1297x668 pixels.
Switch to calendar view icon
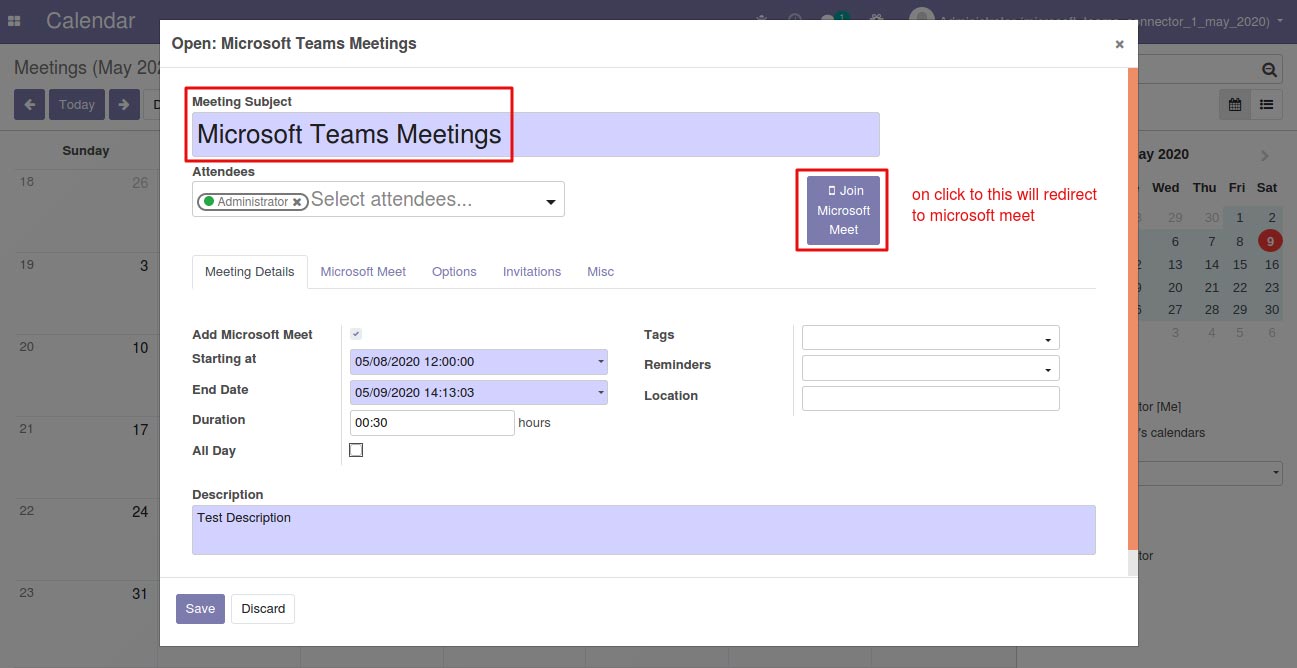1235,104
